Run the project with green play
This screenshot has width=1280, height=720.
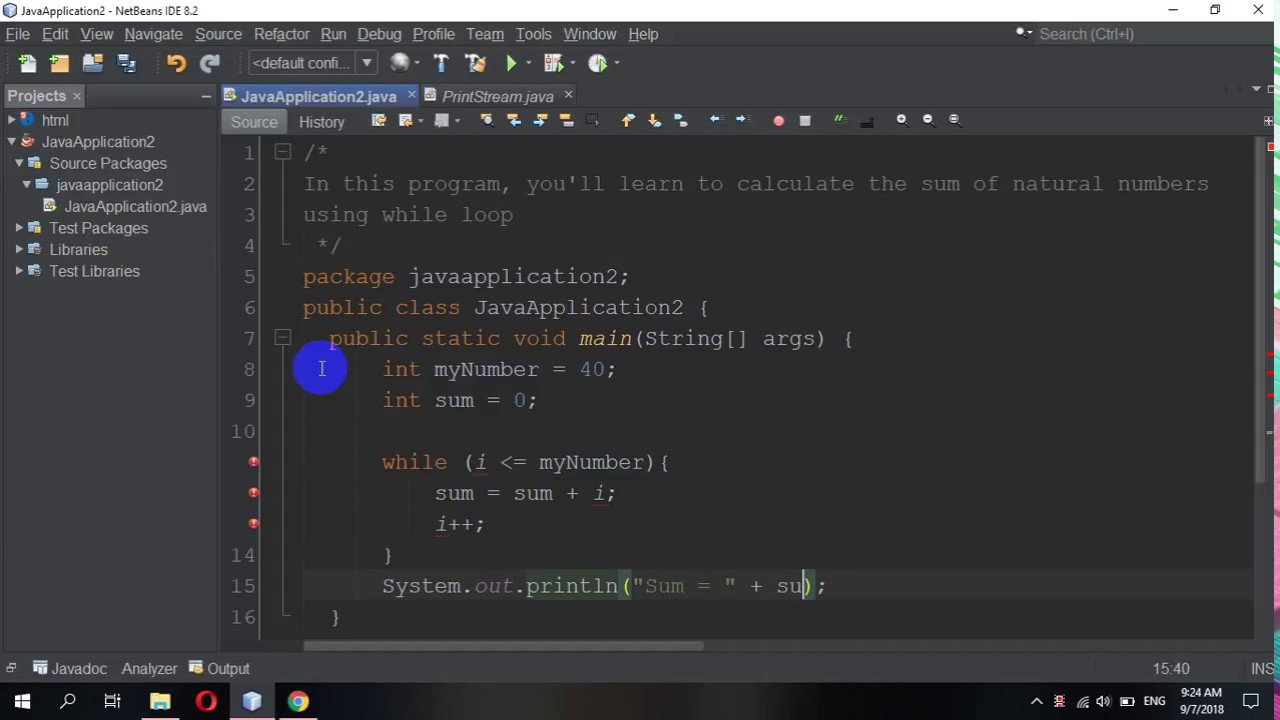511,63
